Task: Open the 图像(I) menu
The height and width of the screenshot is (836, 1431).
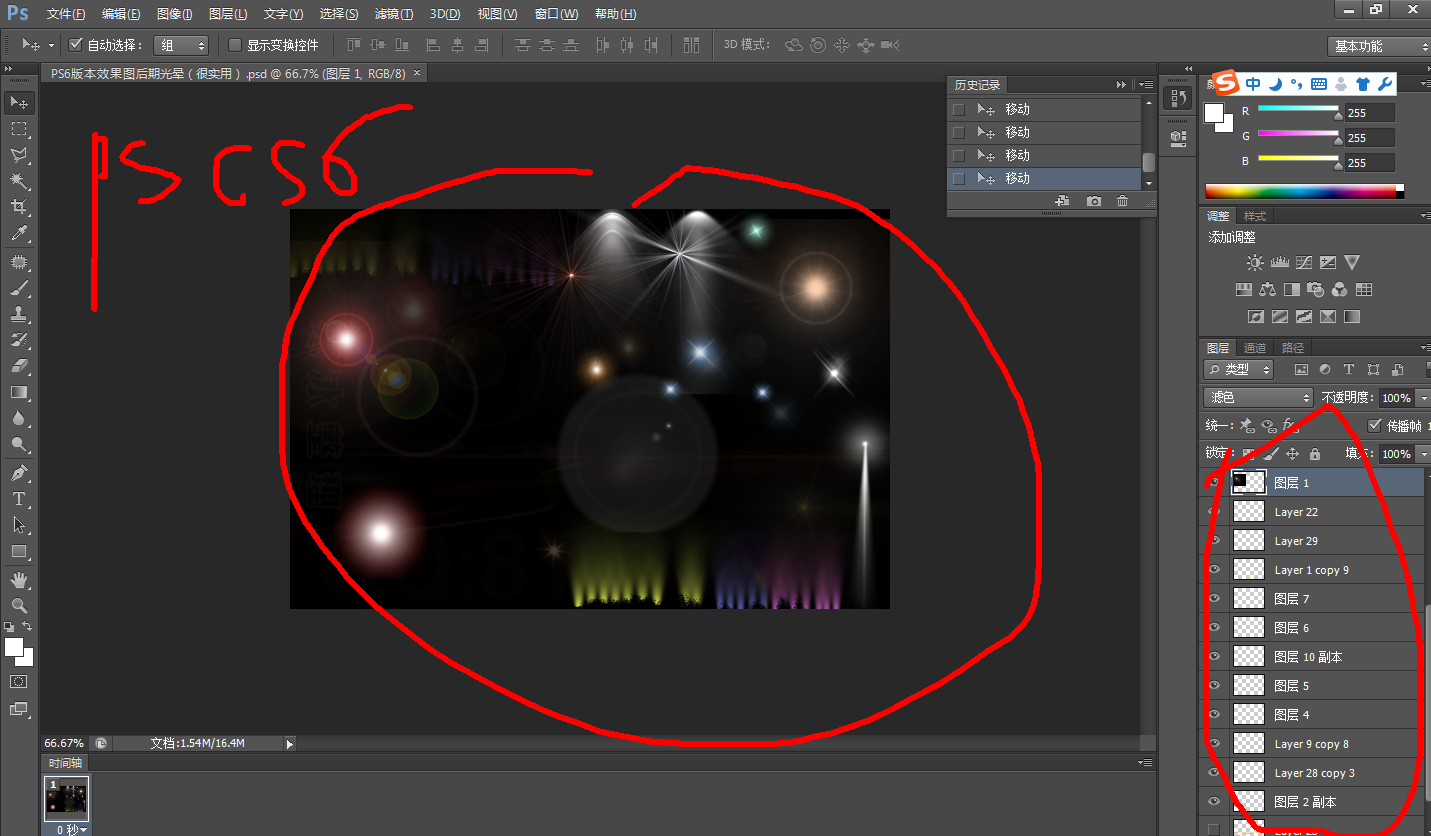Action: (174, 14)
